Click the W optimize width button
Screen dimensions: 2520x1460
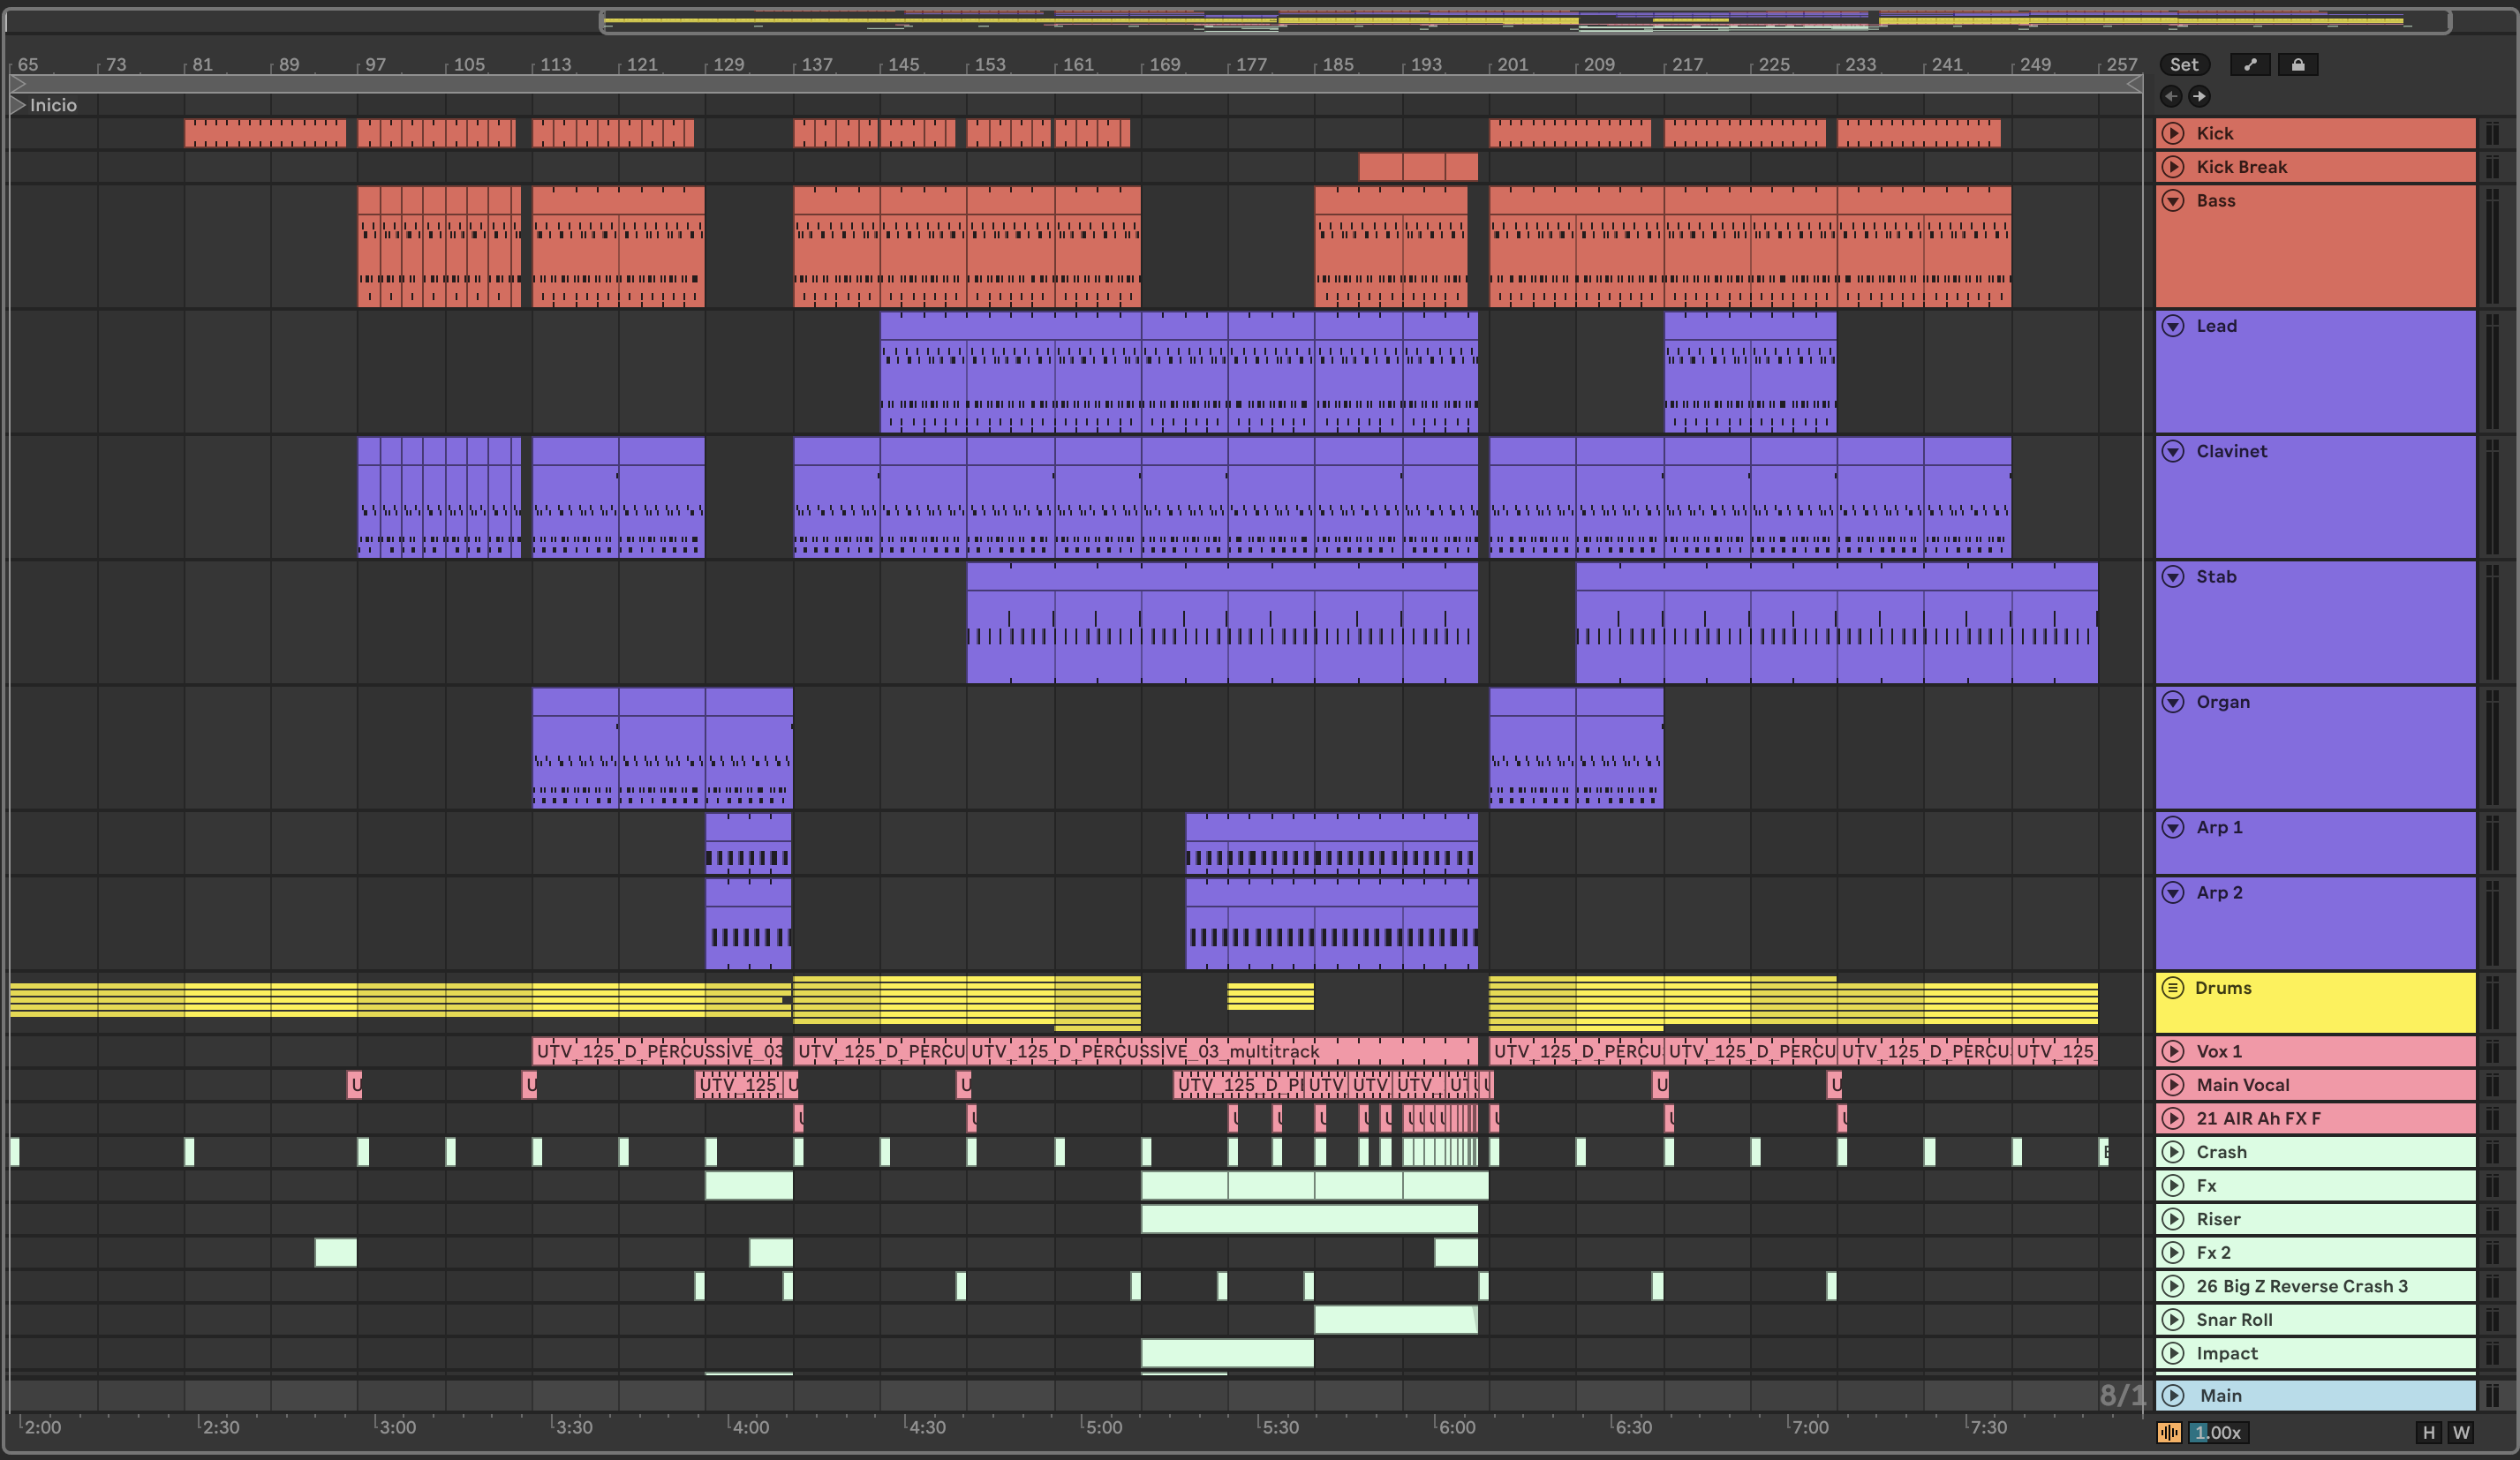[x=2461, y=1433]
